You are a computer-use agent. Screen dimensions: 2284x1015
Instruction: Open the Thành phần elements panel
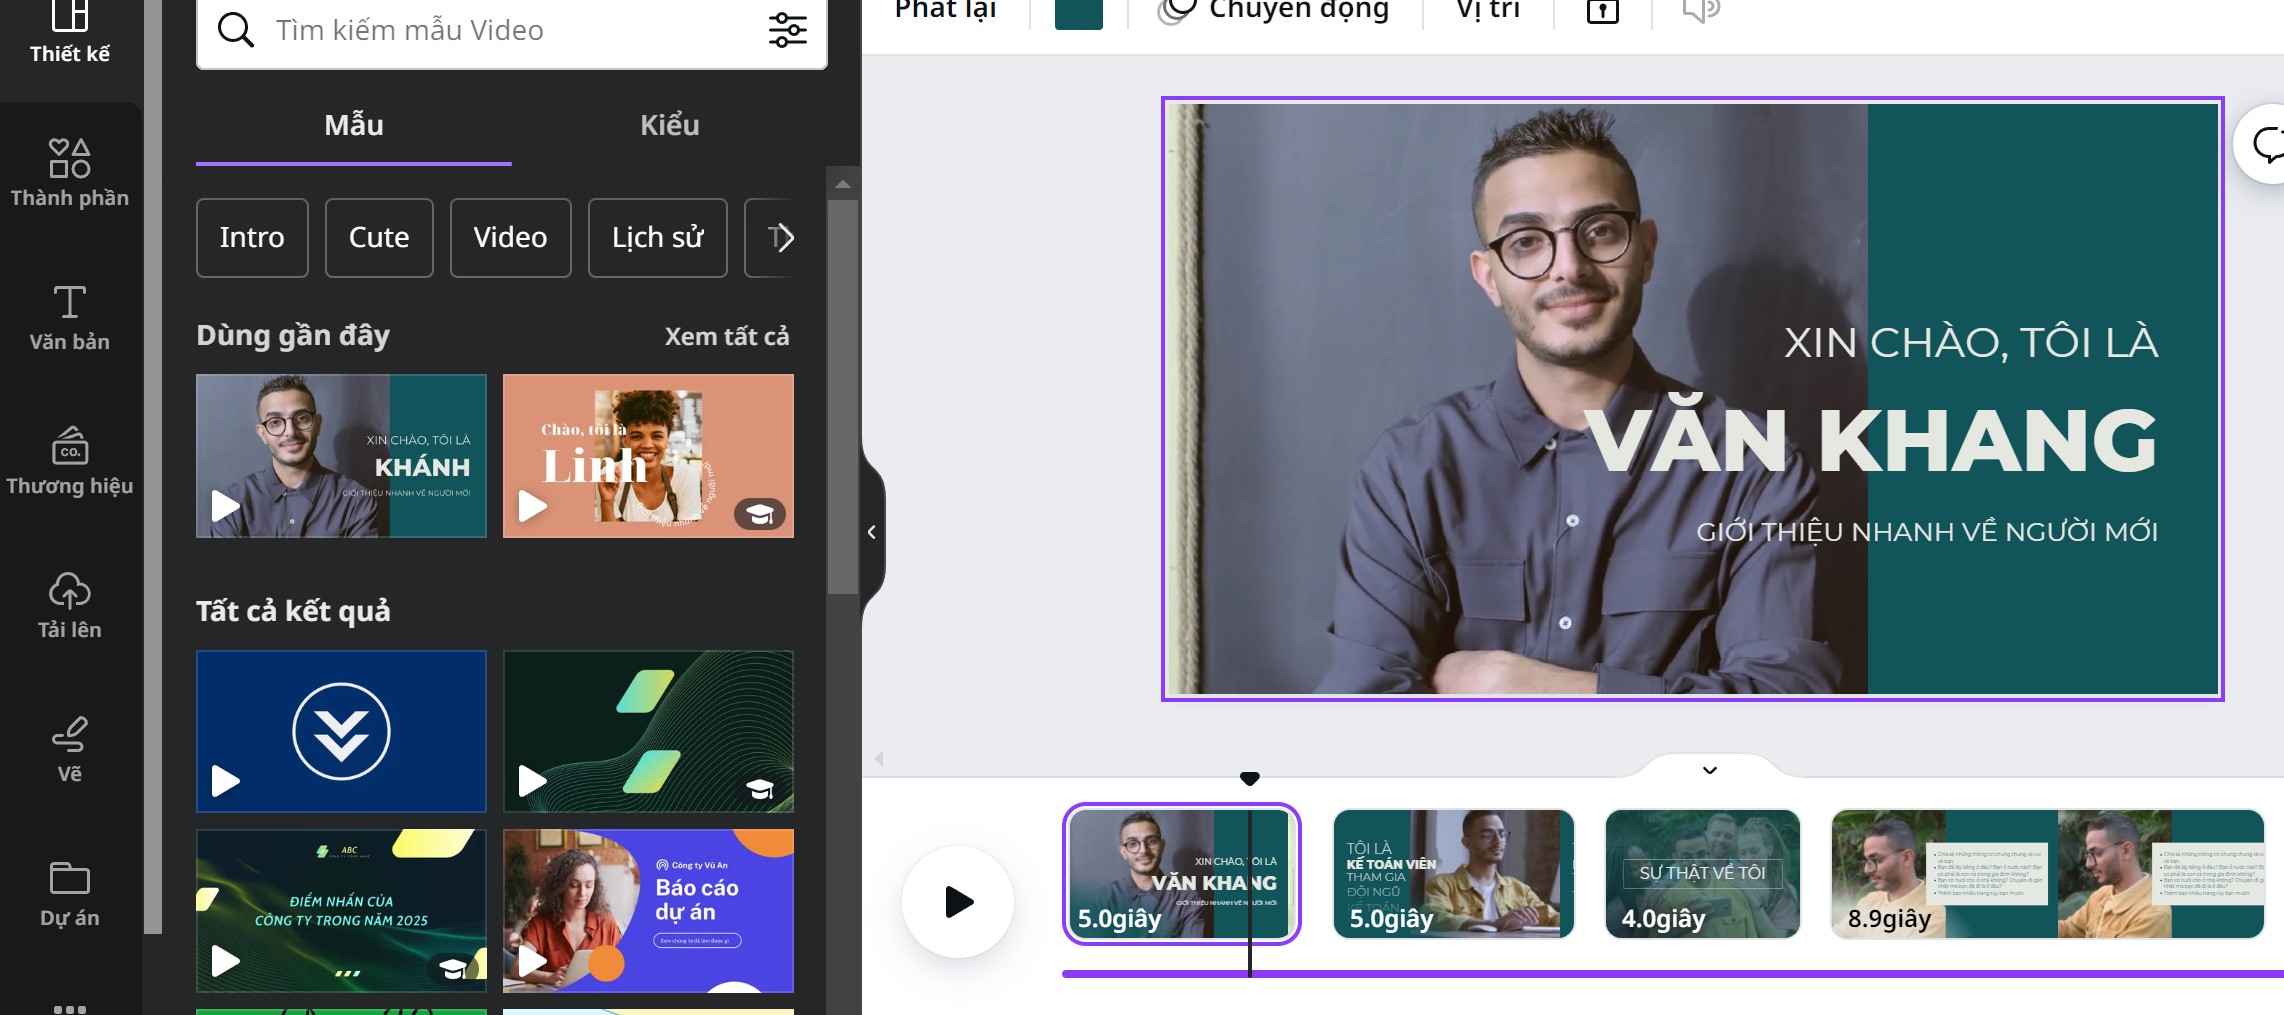69,173
